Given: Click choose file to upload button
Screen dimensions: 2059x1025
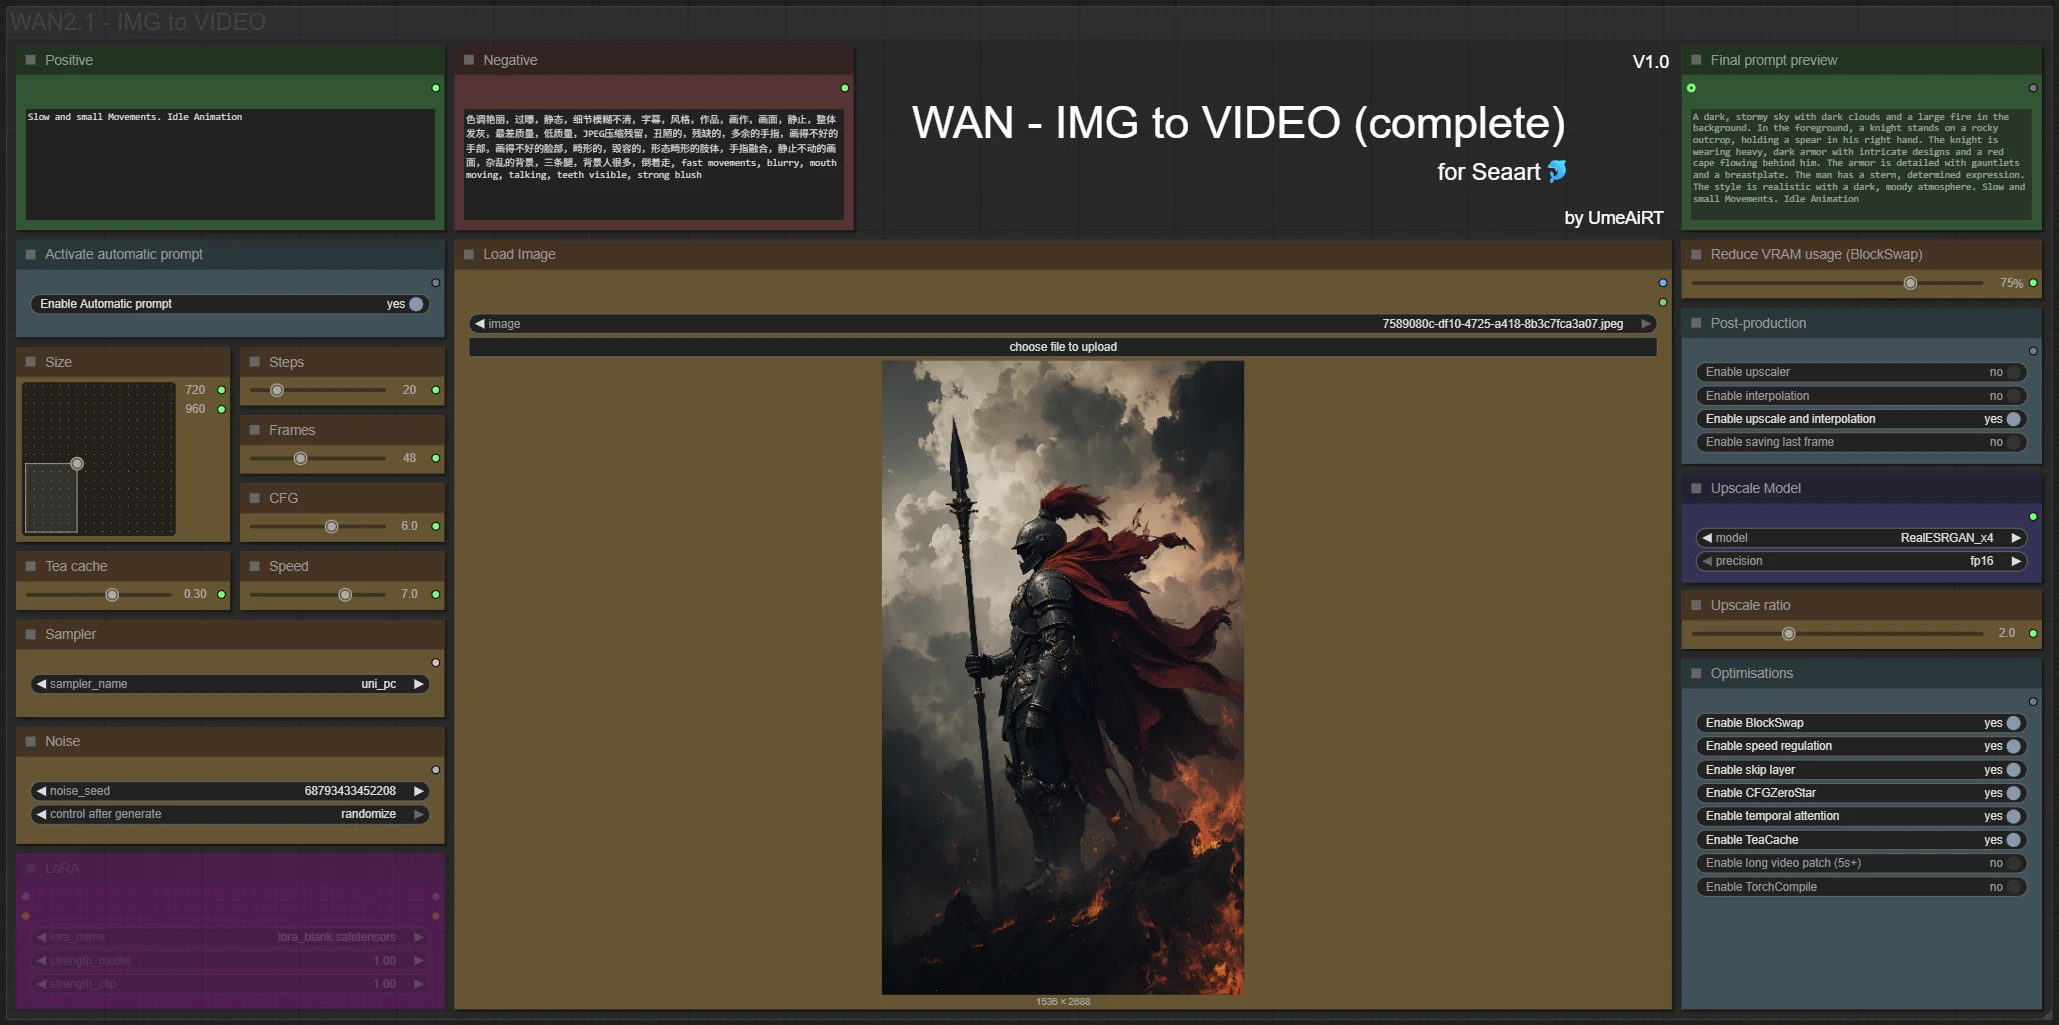Looking at the screenshot, I should (1062, 347).
